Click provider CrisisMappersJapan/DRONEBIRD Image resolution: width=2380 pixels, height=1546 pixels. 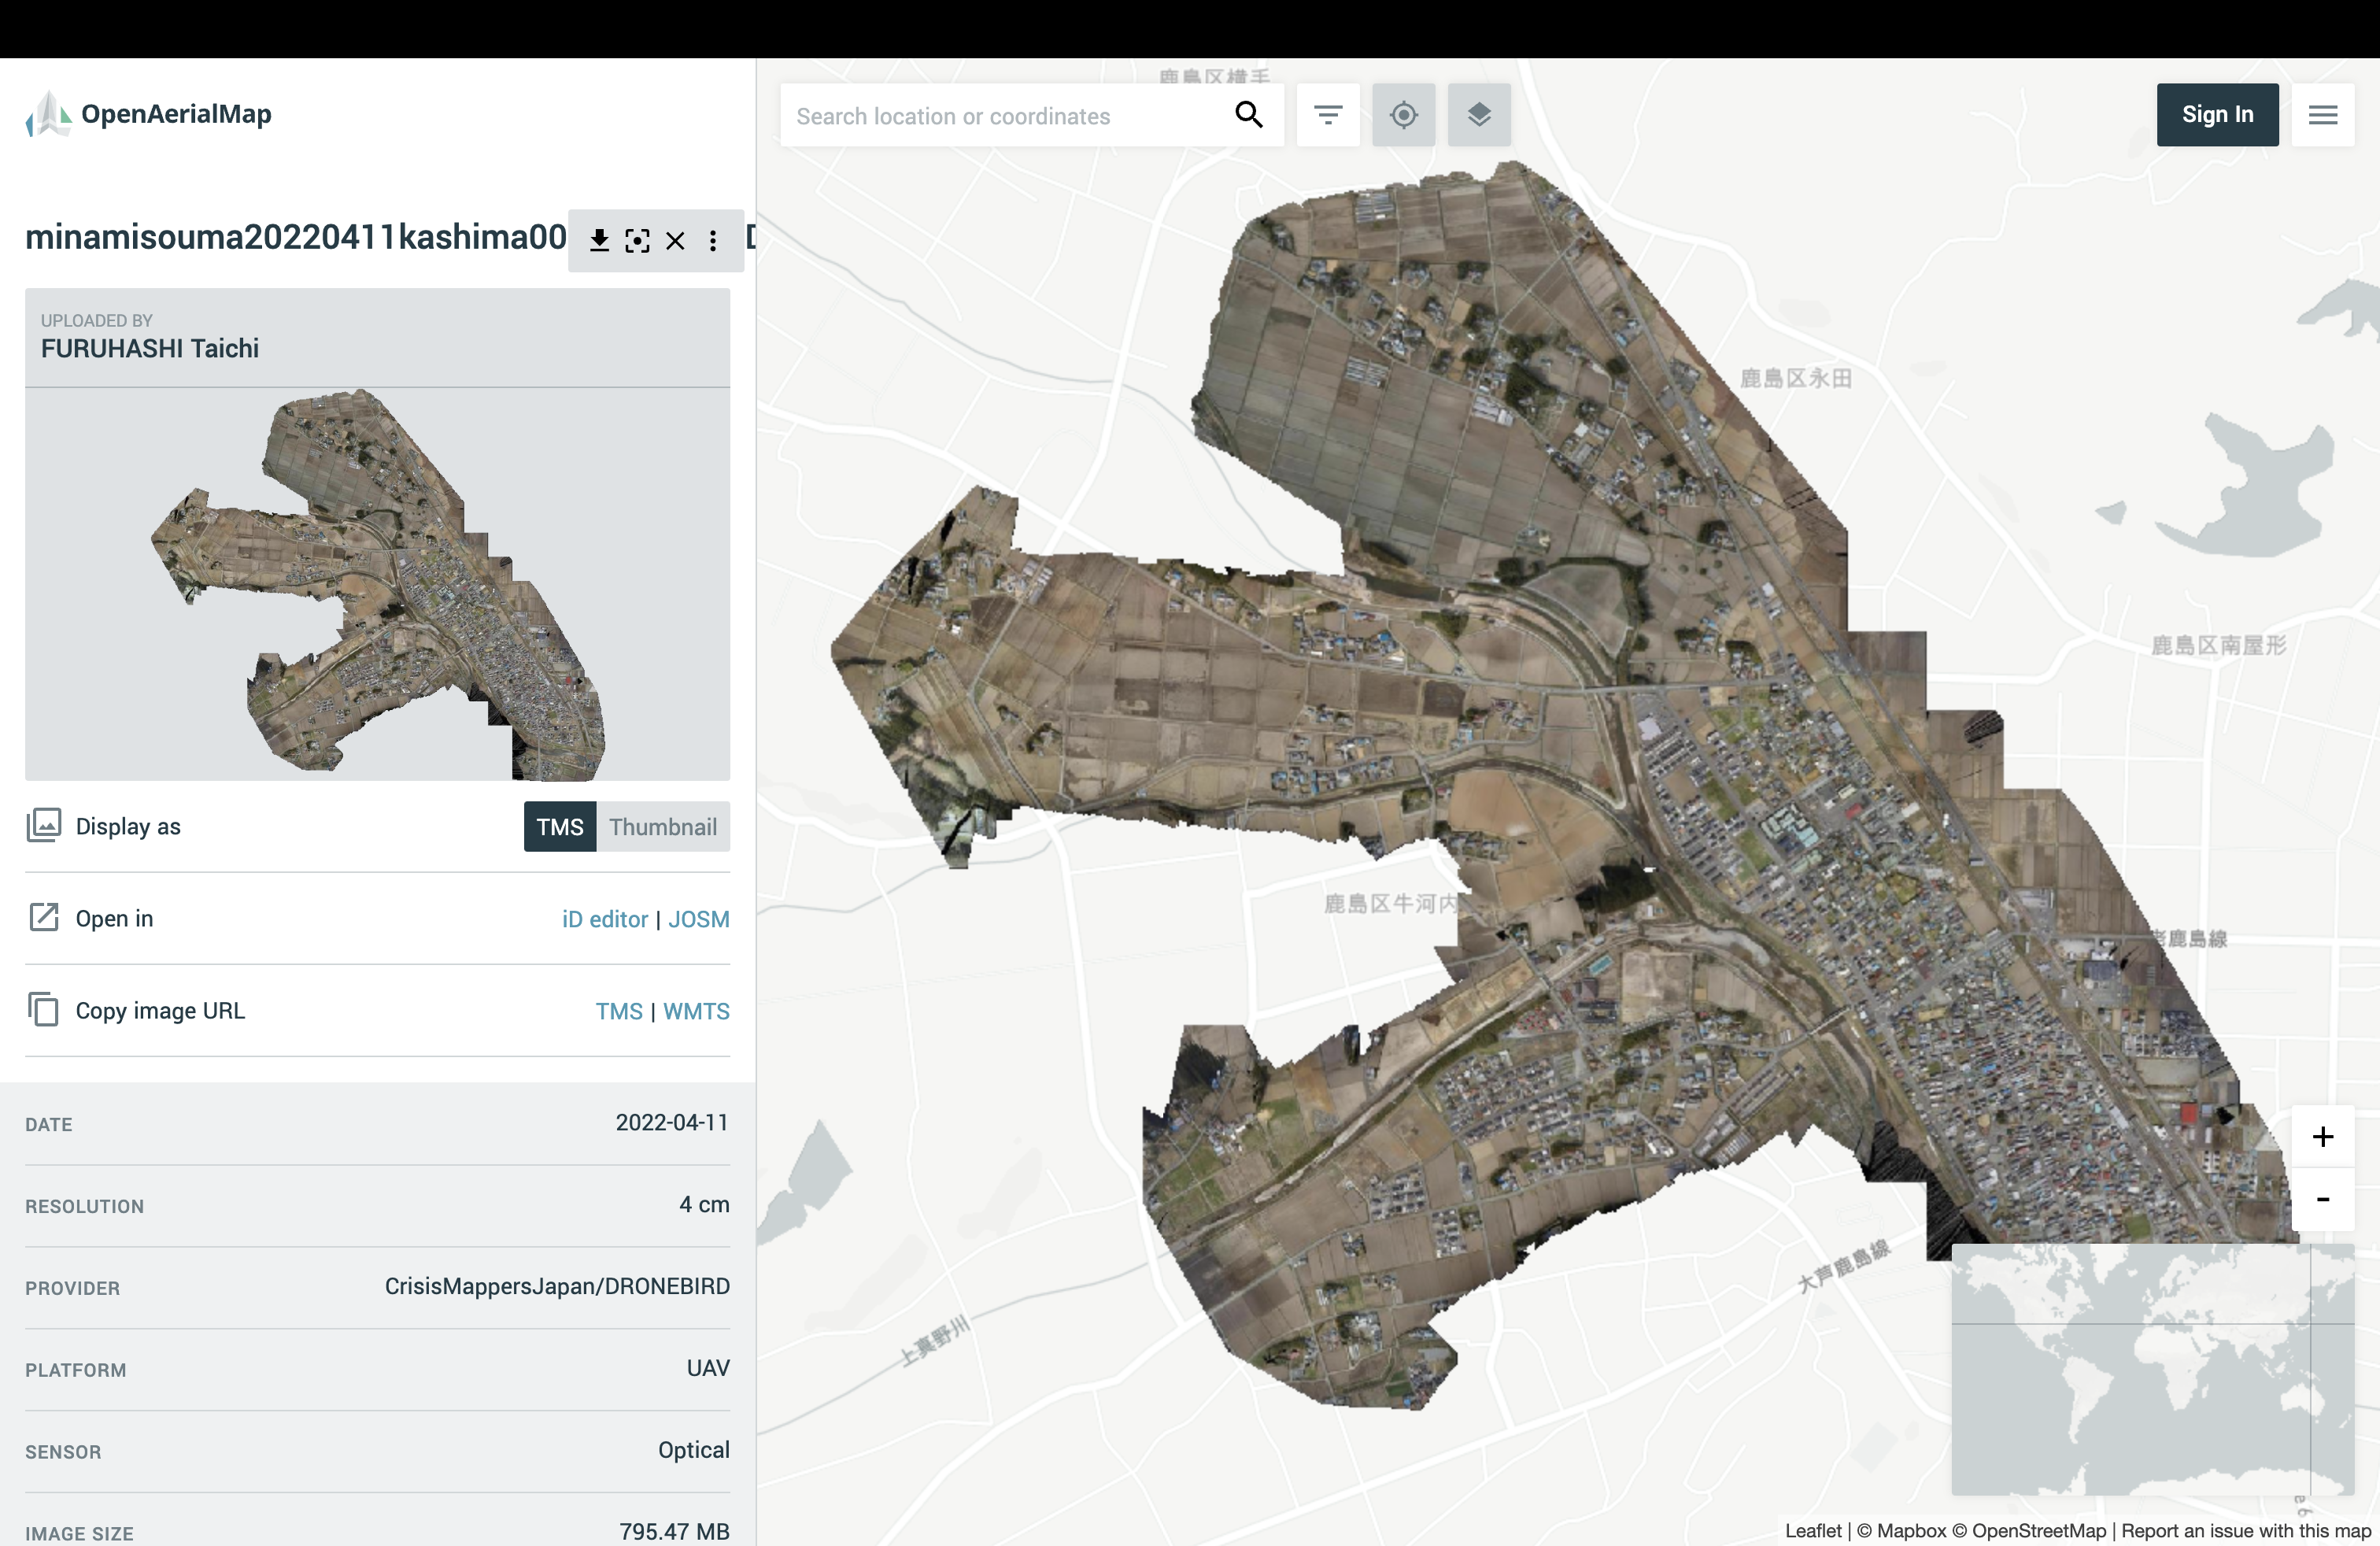click(557, 1286)
